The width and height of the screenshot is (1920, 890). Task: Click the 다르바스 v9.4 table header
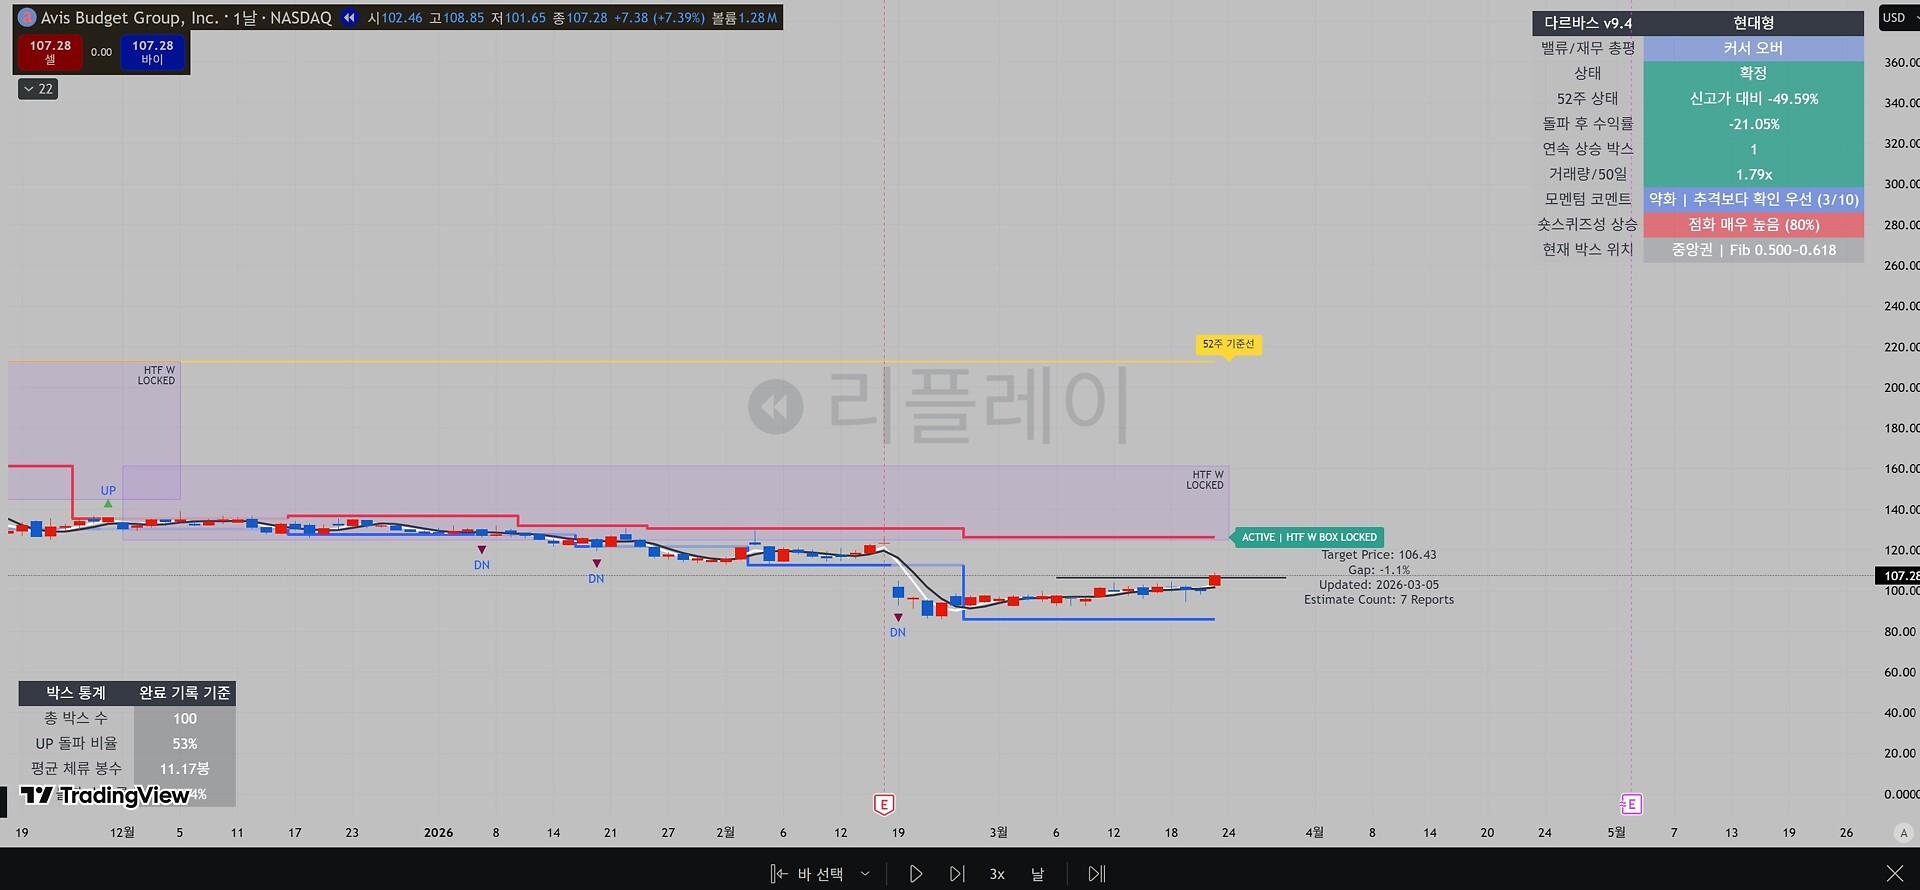point(1588,23)
